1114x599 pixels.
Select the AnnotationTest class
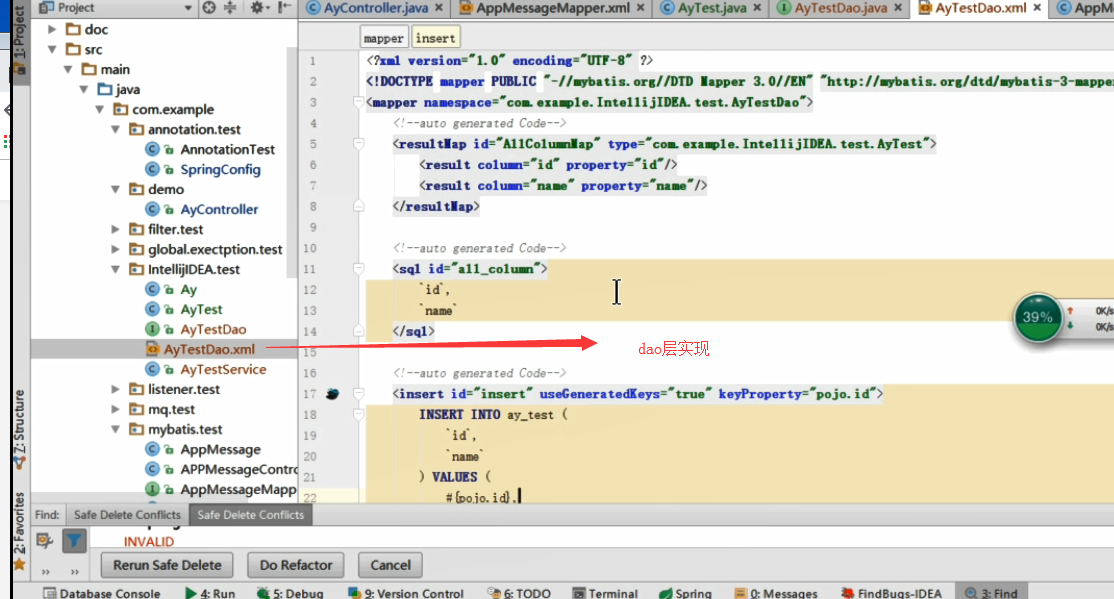[227, 149]
